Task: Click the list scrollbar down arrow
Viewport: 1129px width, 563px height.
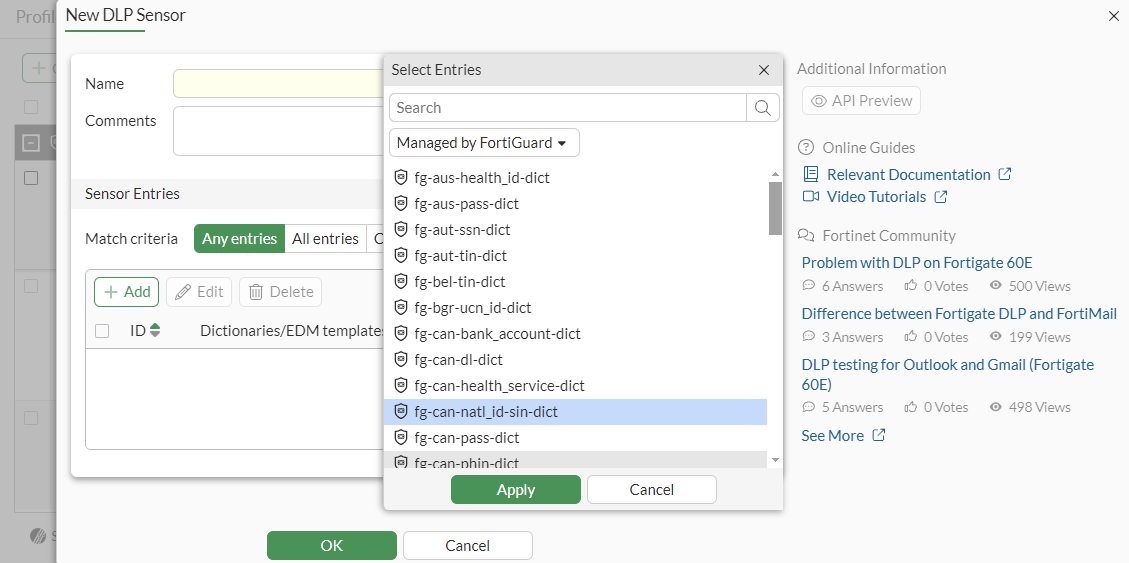Action: pos(775,460)
